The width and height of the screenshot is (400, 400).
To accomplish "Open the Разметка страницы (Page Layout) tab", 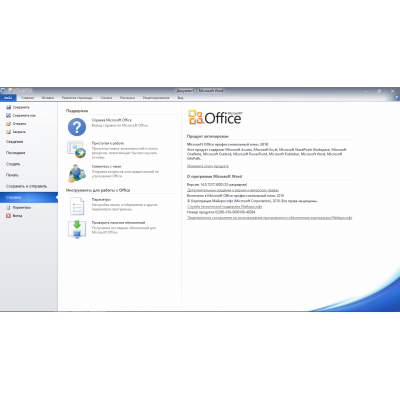I will (x=77, y=98).
